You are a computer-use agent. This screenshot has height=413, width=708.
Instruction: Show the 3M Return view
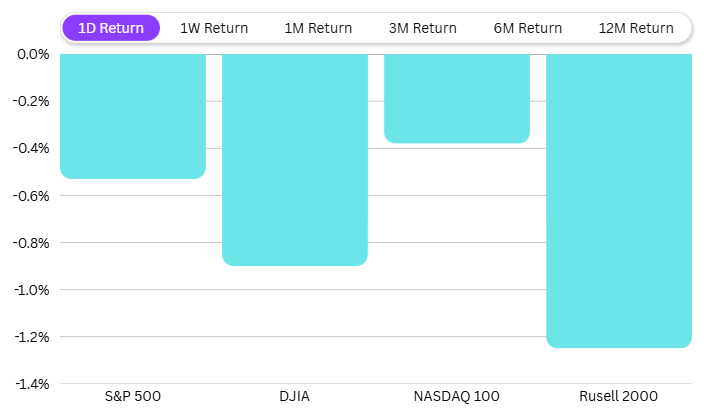423,28
